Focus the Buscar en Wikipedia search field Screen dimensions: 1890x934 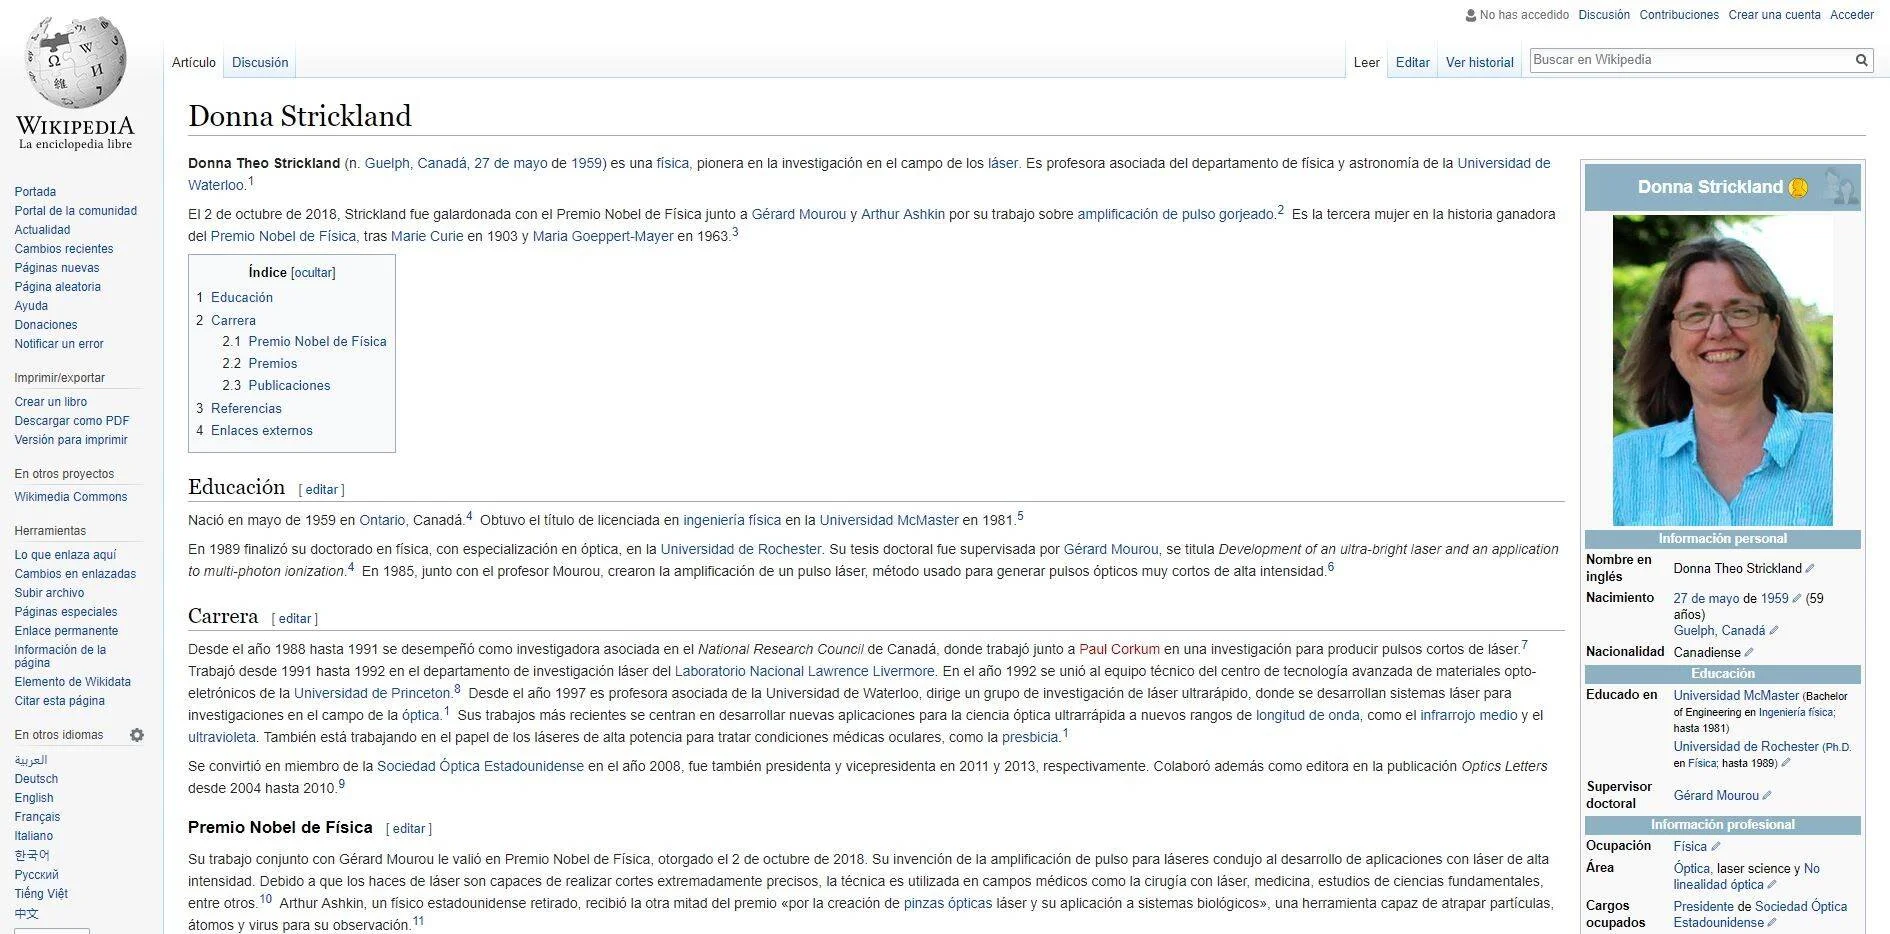pyautogui.click(x=1691, y=60)
